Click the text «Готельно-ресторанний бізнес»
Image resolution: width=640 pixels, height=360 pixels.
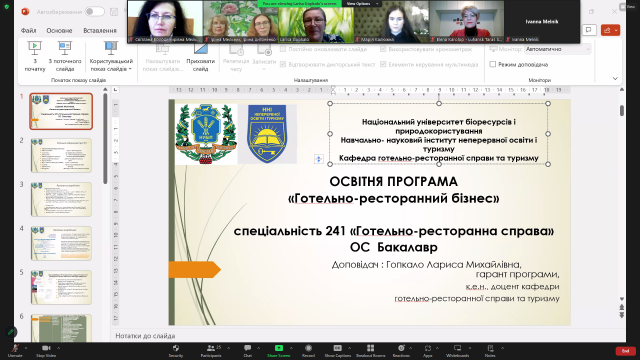tap(393, 198)
